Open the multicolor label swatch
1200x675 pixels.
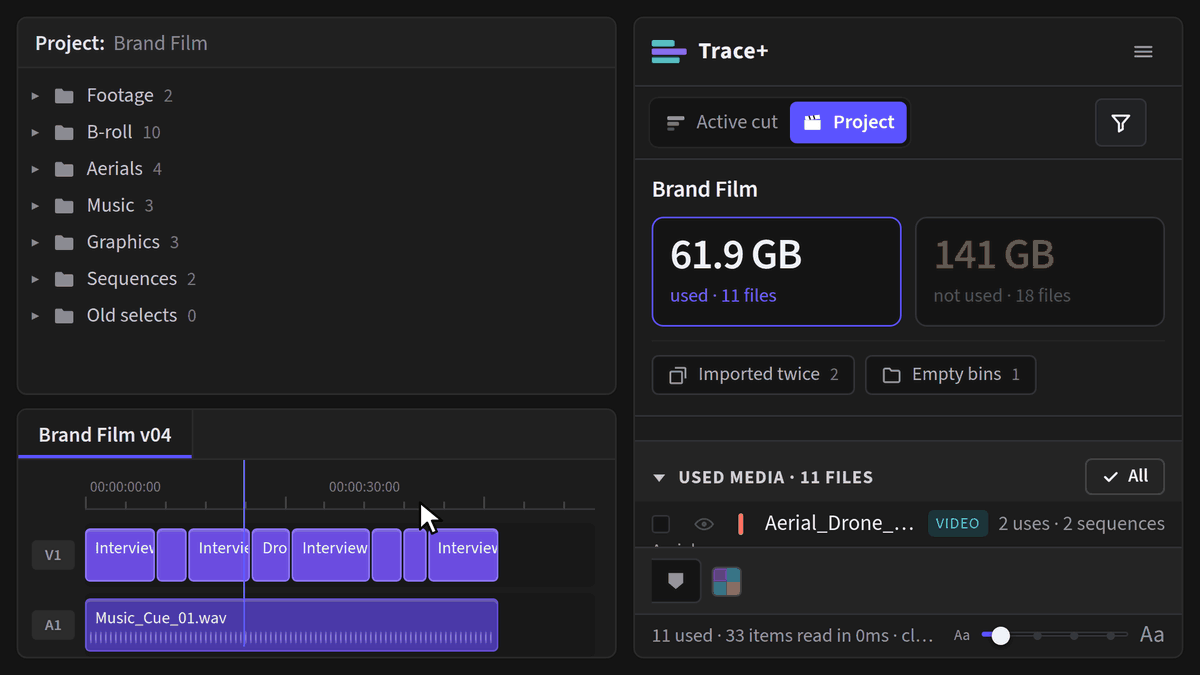726,581
